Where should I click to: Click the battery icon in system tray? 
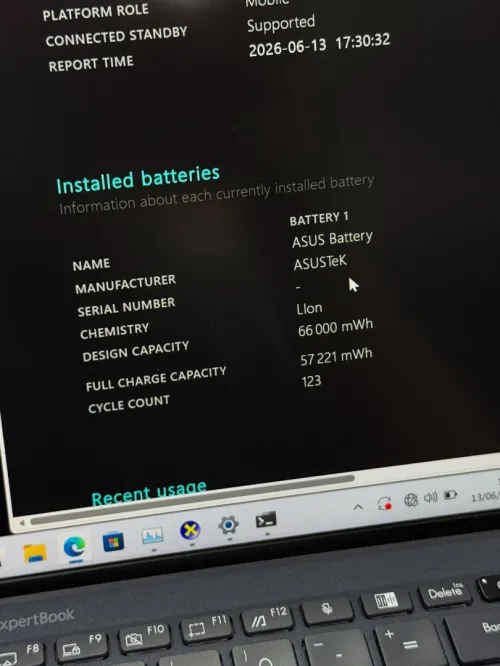coord(450,495)
